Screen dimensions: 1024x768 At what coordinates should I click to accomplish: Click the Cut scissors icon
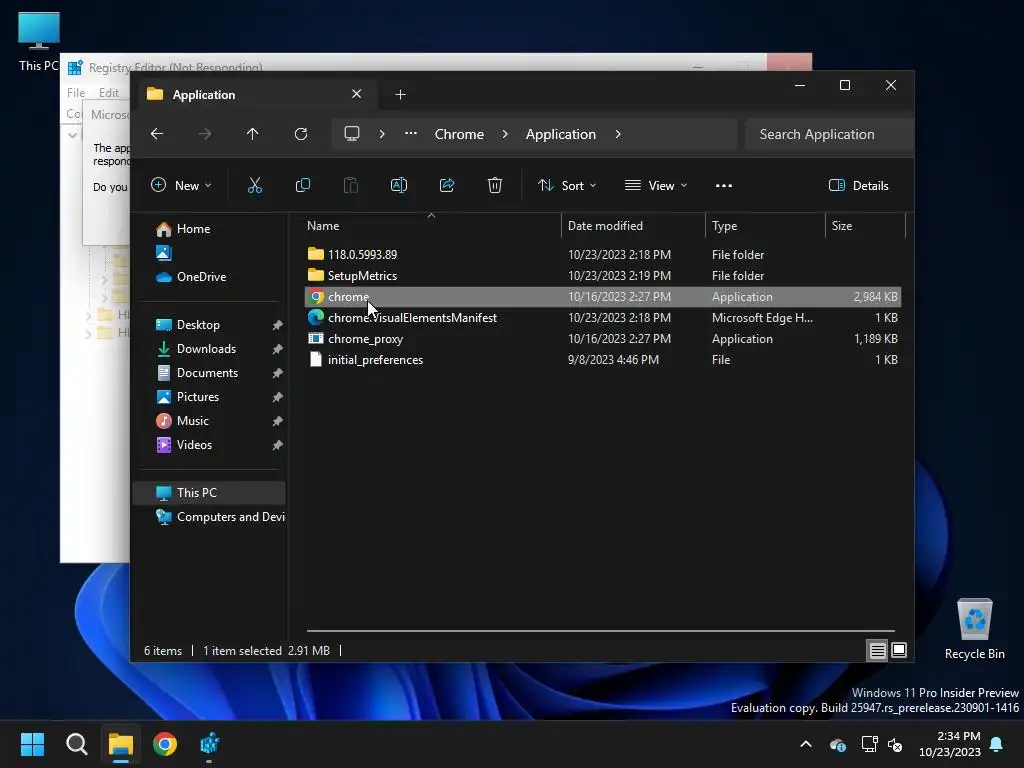pos(255,185)
